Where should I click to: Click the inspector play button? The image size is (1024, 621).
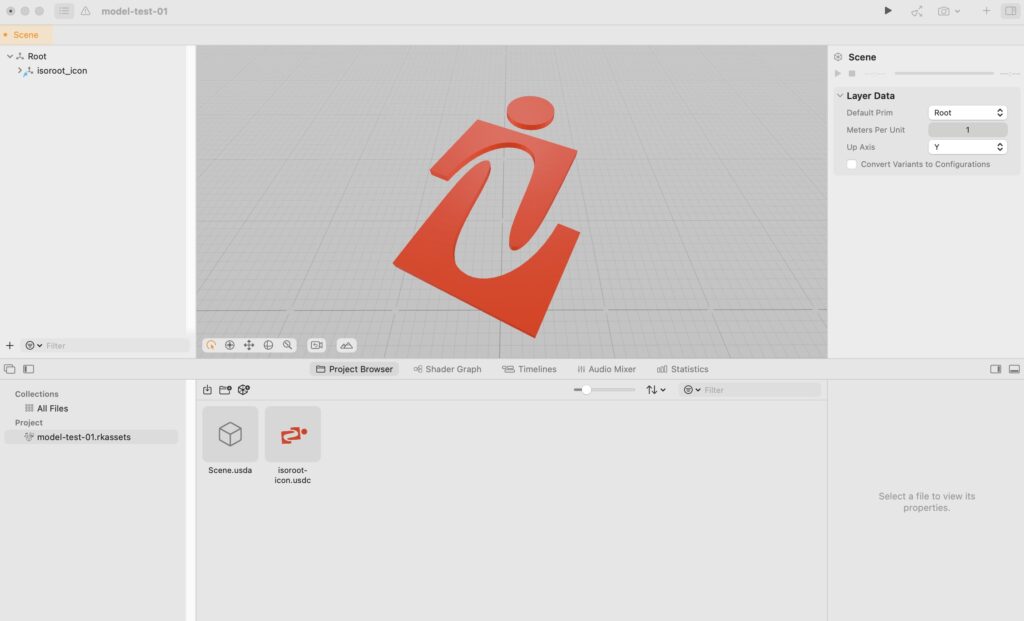click(x=838, y=73)
